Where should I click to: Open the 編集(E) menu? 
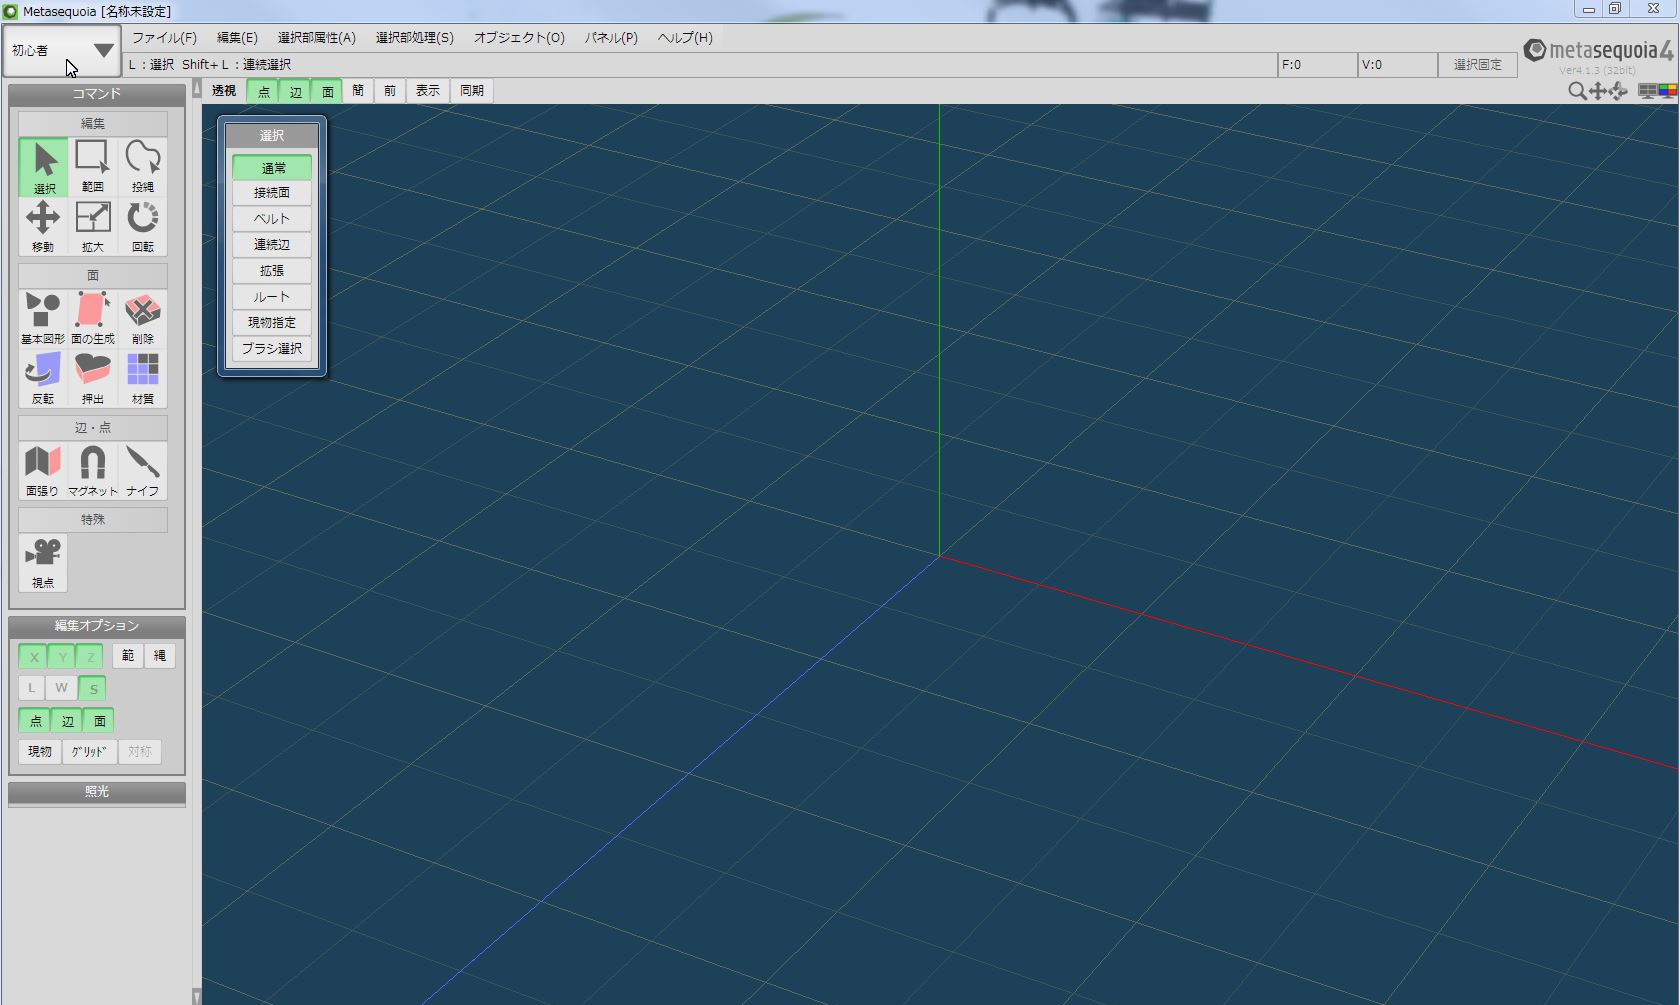pos(237,38)
